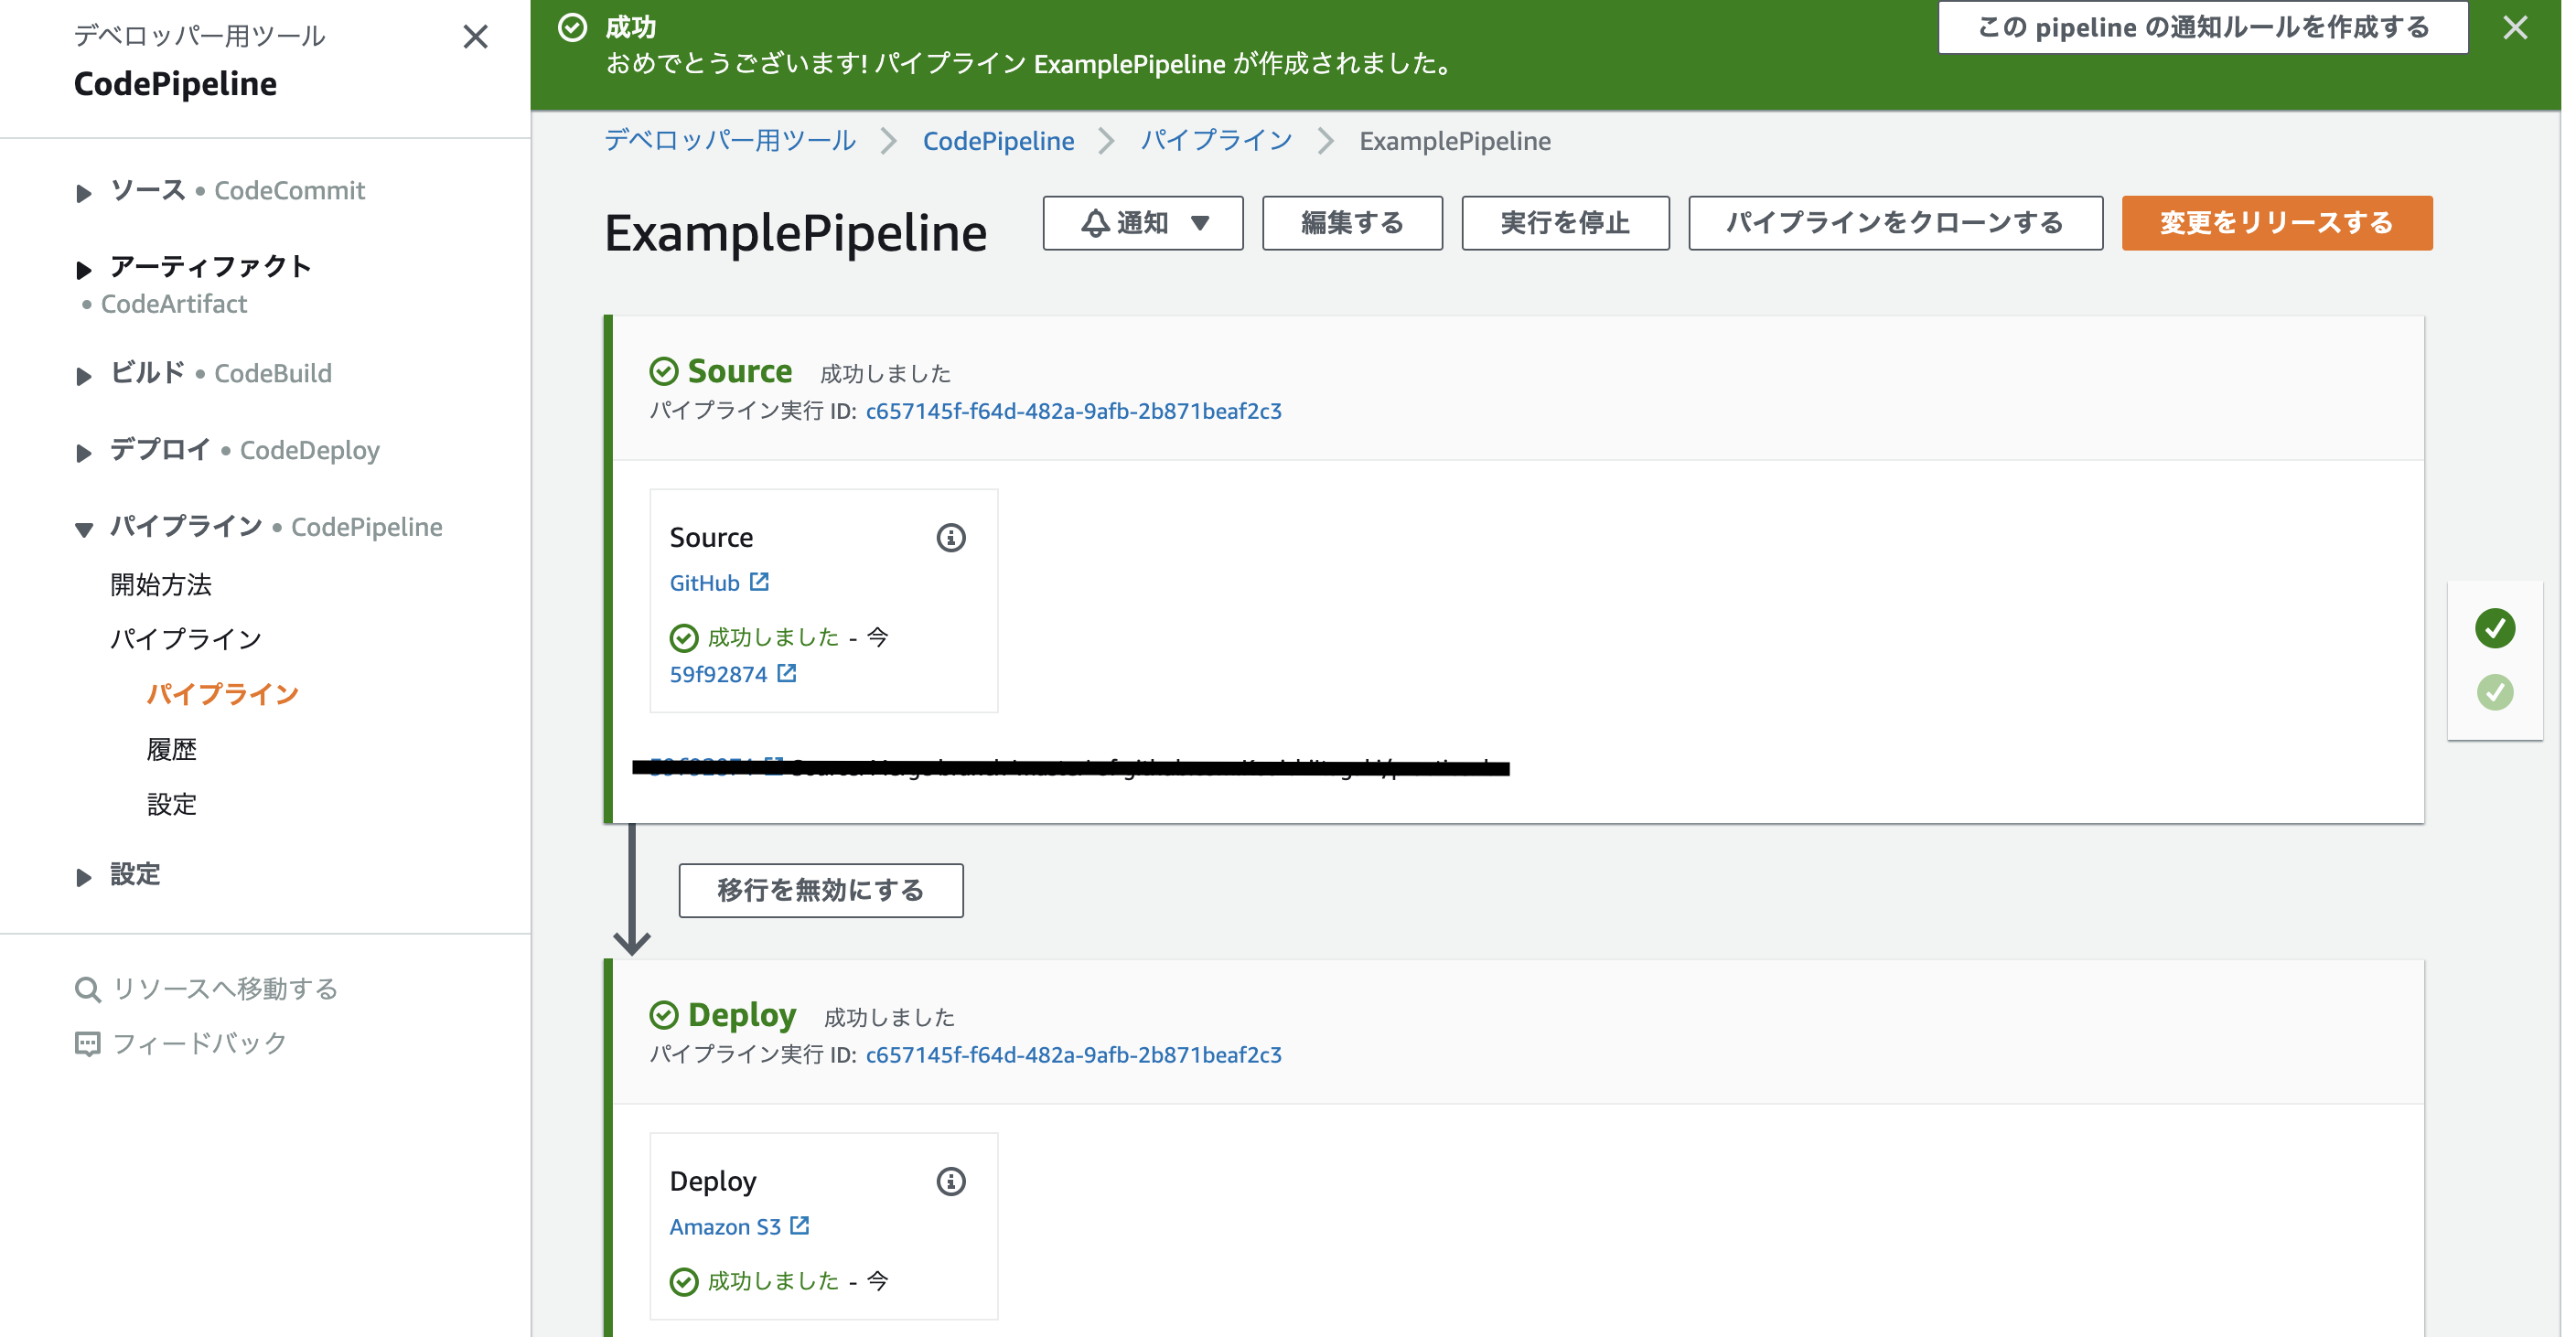Expand the ソース CodeCommit section
This screenshot has width=2576, height=1337.
tap(84, 192)
